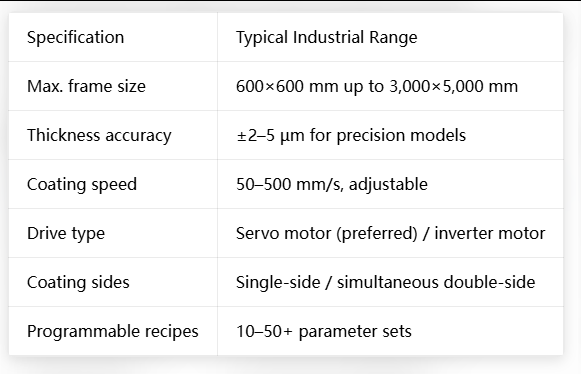Click the text 'inverter motor'
Image resolution: width=581 pixels, height=374 pixels.
point(490,233)
